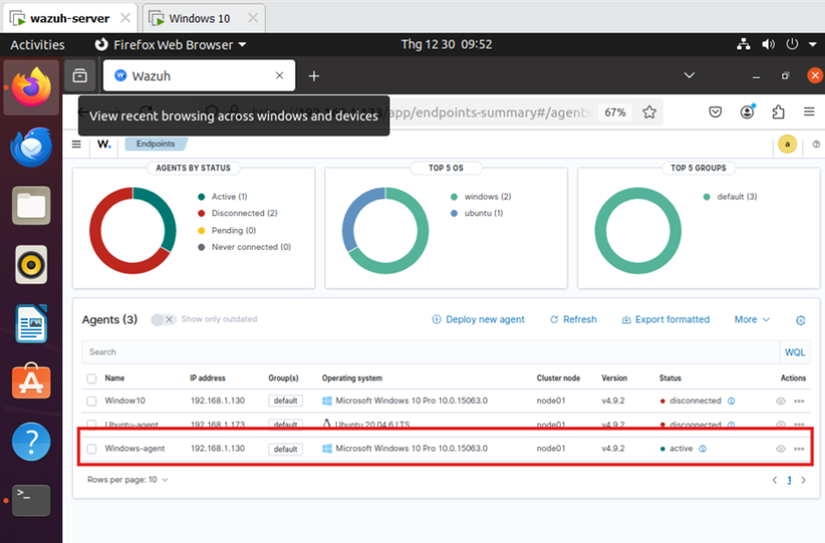The height and width of the screenshot is (543, 825).
Task: Click windows (2) legend in Top 5 OS
Action: tap(481, 197)
